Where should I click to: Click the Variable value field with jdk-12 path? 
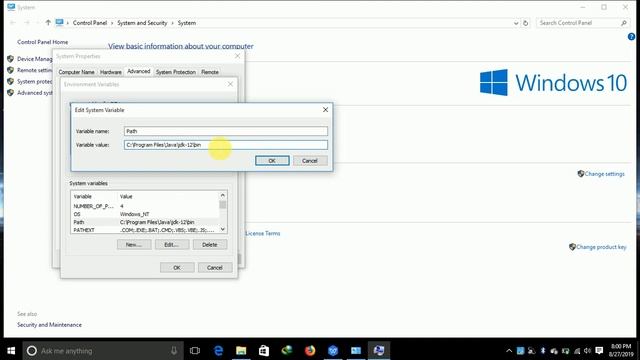(x=226, y=145)
